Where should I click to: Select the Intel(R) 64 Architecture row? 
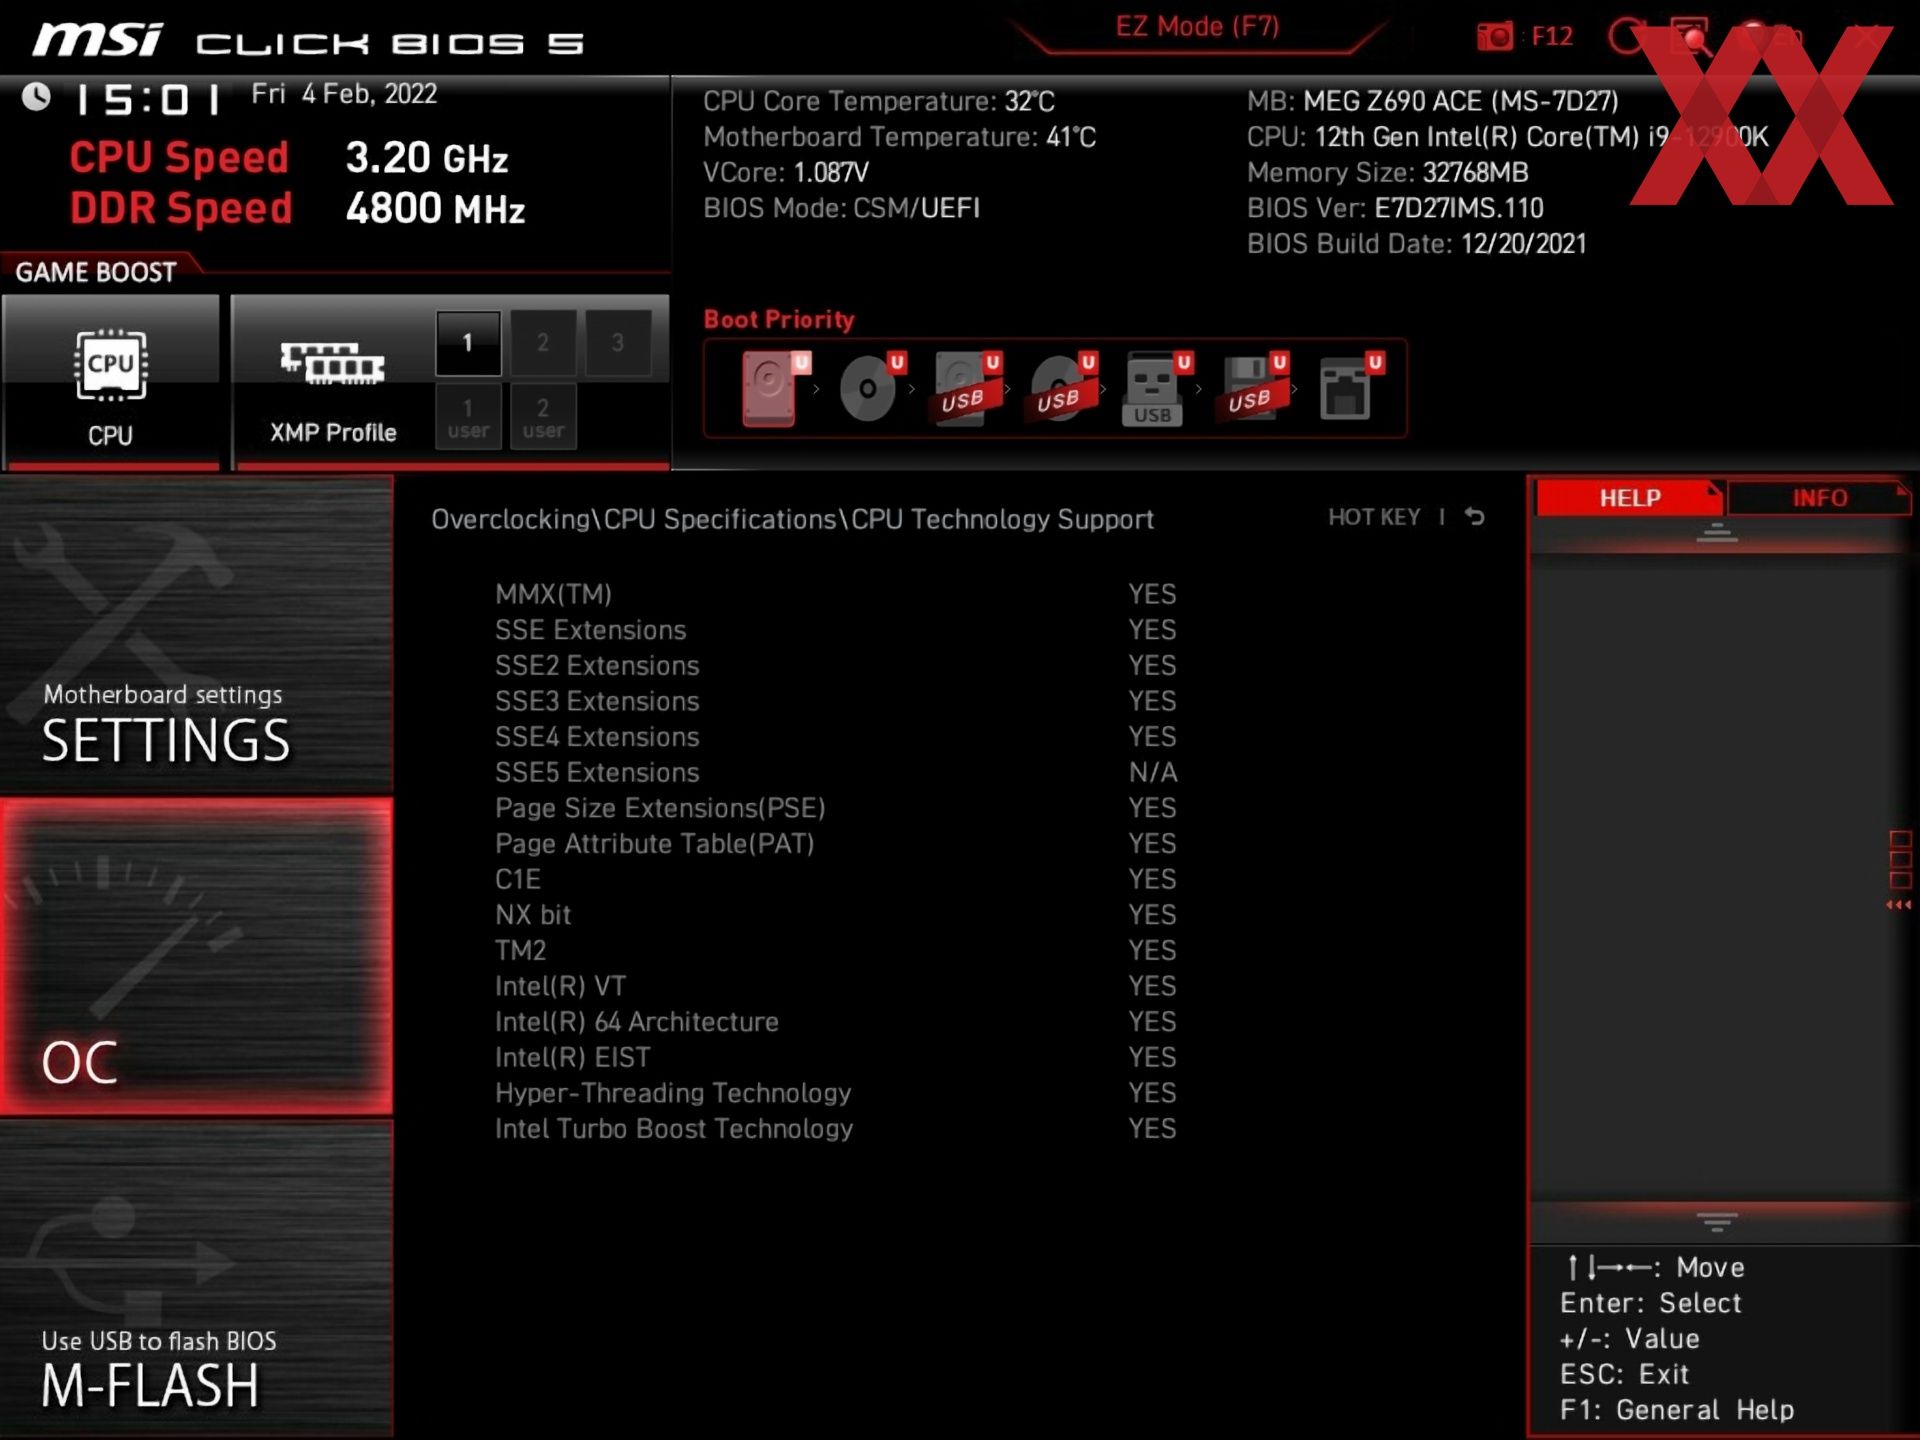pyautogui.click(x=836, y=1022)
